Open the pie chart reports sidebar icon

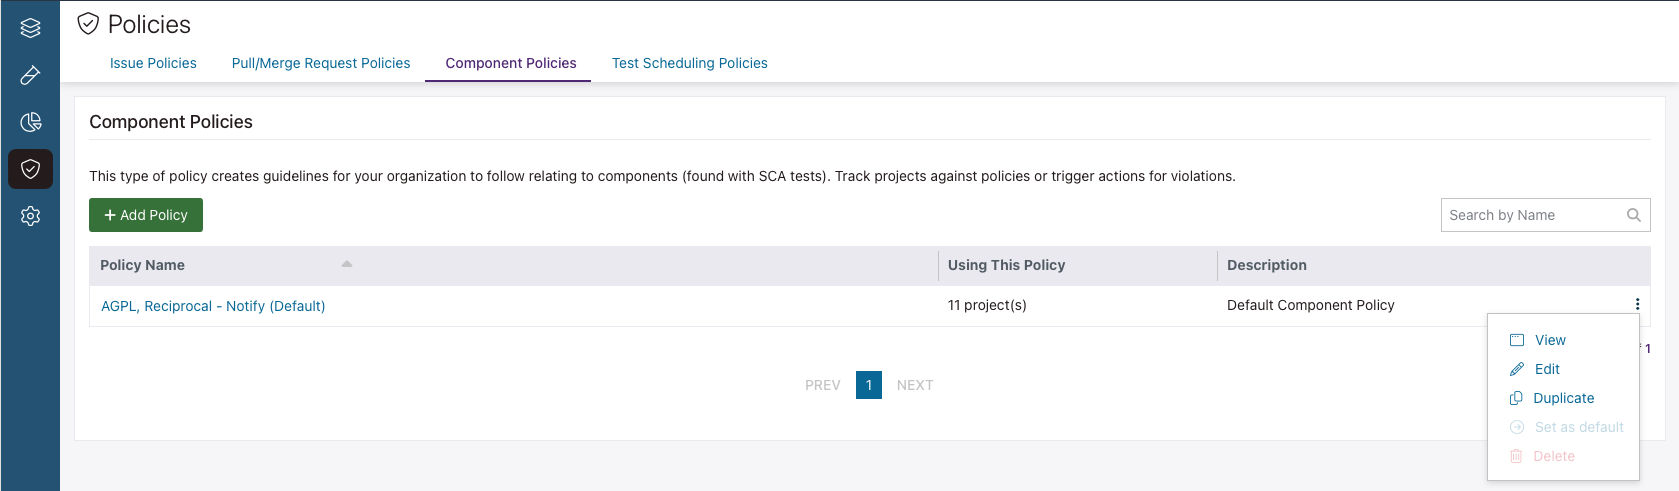(x=30, y=122)
